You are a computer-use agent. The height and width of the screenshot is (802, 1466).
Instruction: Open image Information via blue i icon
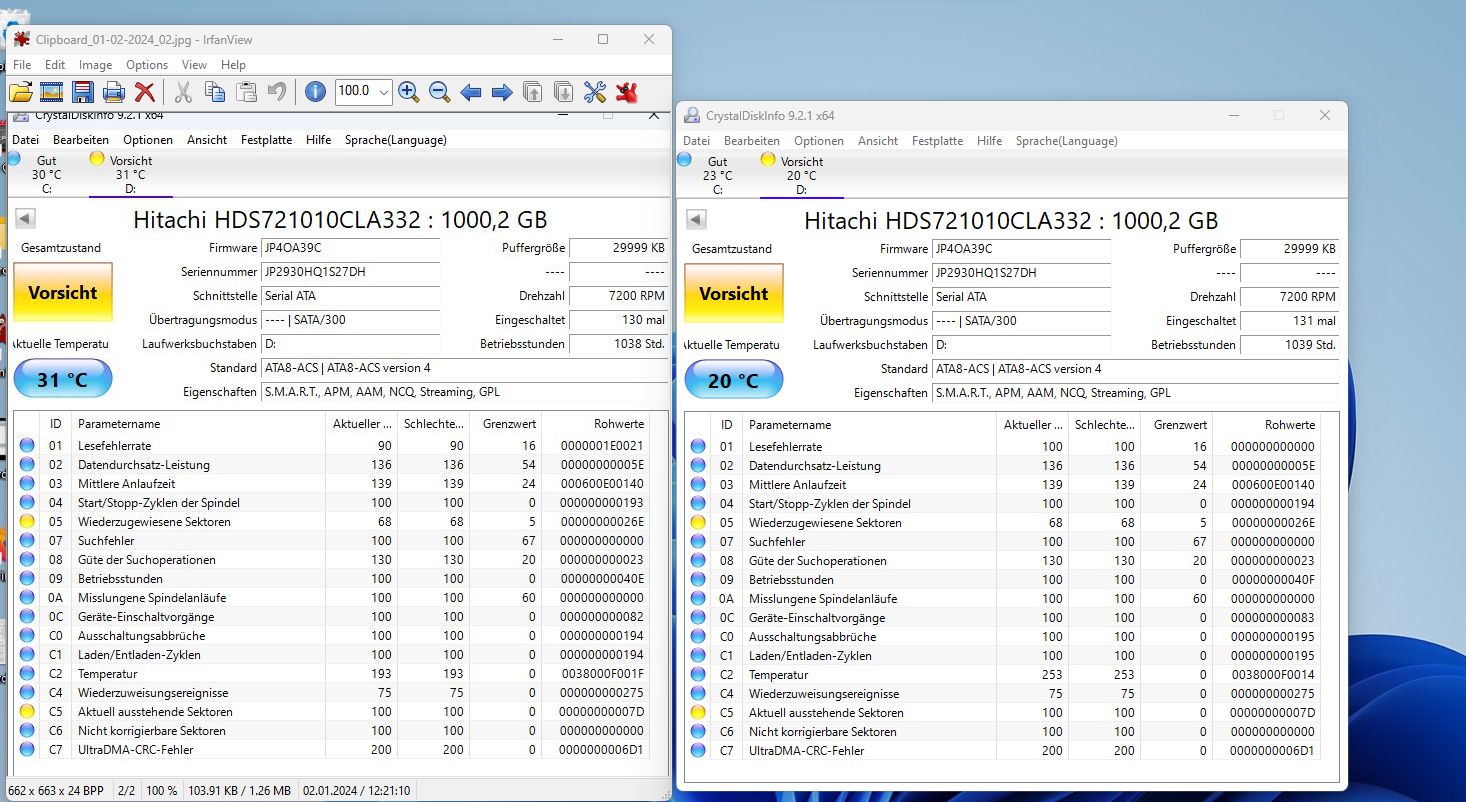tap(315, 92)
